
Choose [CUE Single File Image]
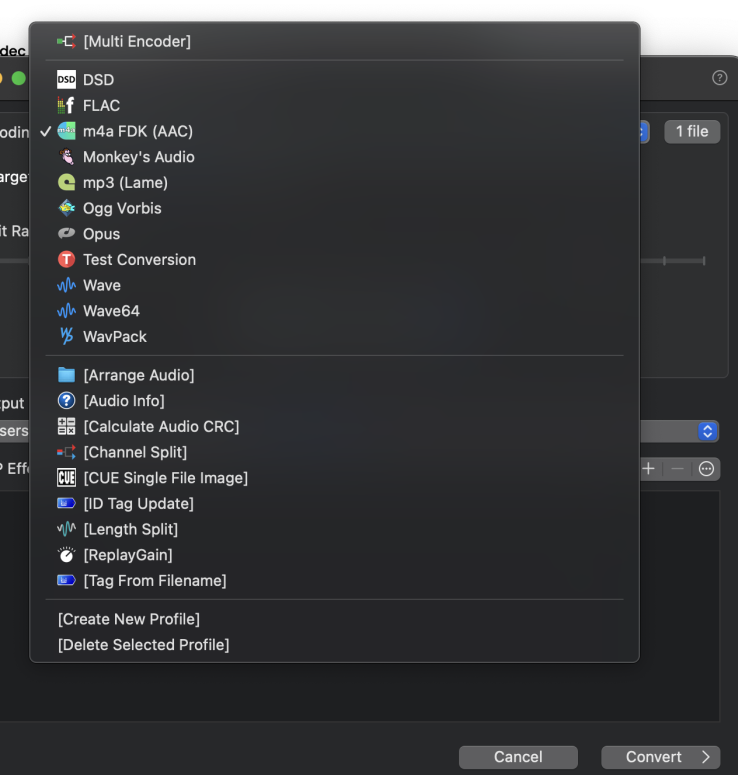(334, 478)
